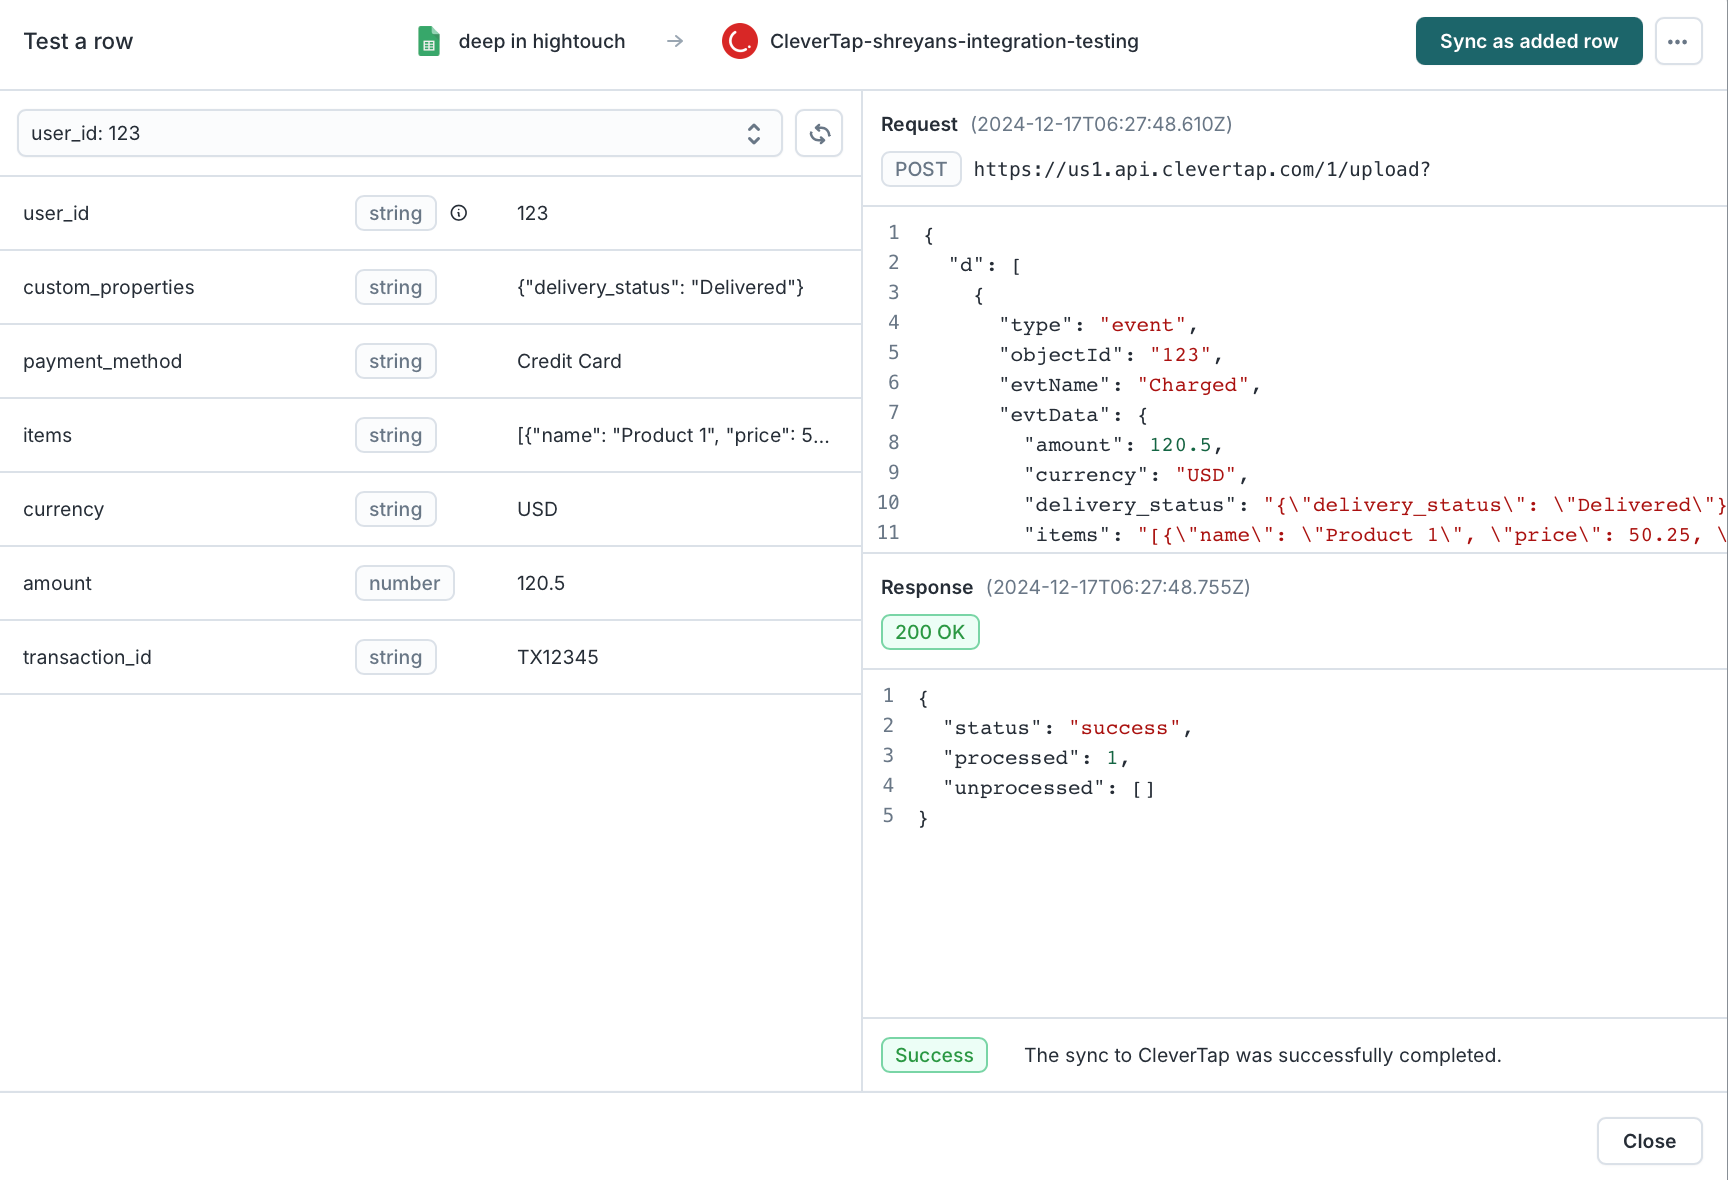The width and height of the screenshot is (1728, 1180).
Task: Click the Response heading label
Action: click(x=927, y=587)
